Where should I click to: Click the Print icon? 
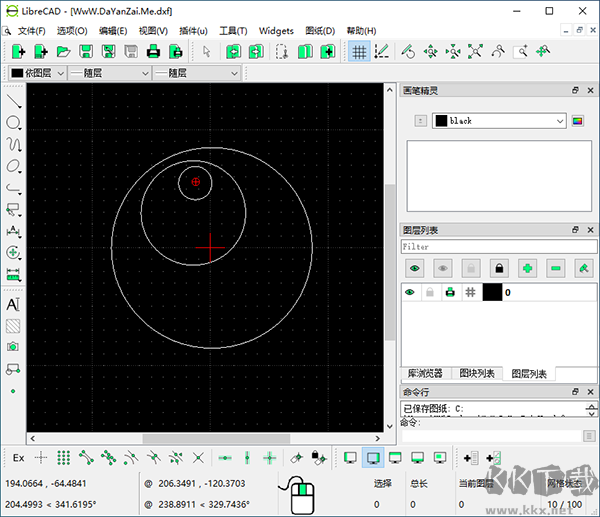pos(153,51)
